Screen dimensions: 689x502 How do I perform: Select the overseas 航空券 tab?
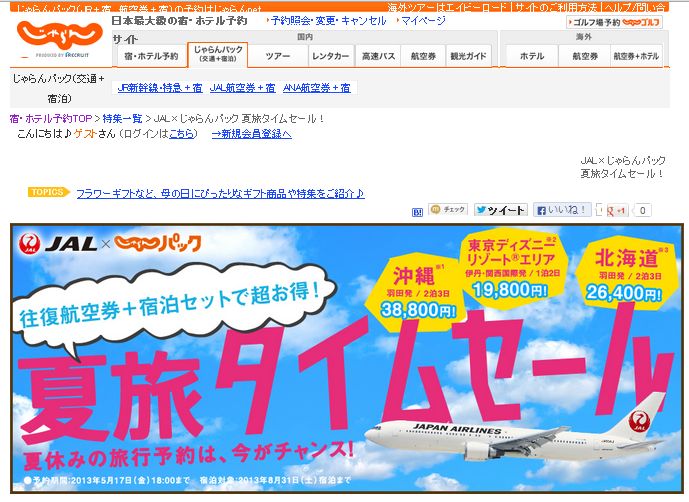[x=585, y=56]
